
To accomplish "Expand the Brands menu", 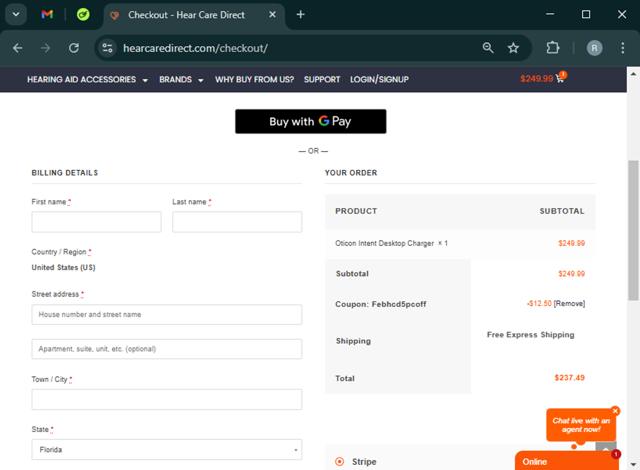I will pos(181,80).
